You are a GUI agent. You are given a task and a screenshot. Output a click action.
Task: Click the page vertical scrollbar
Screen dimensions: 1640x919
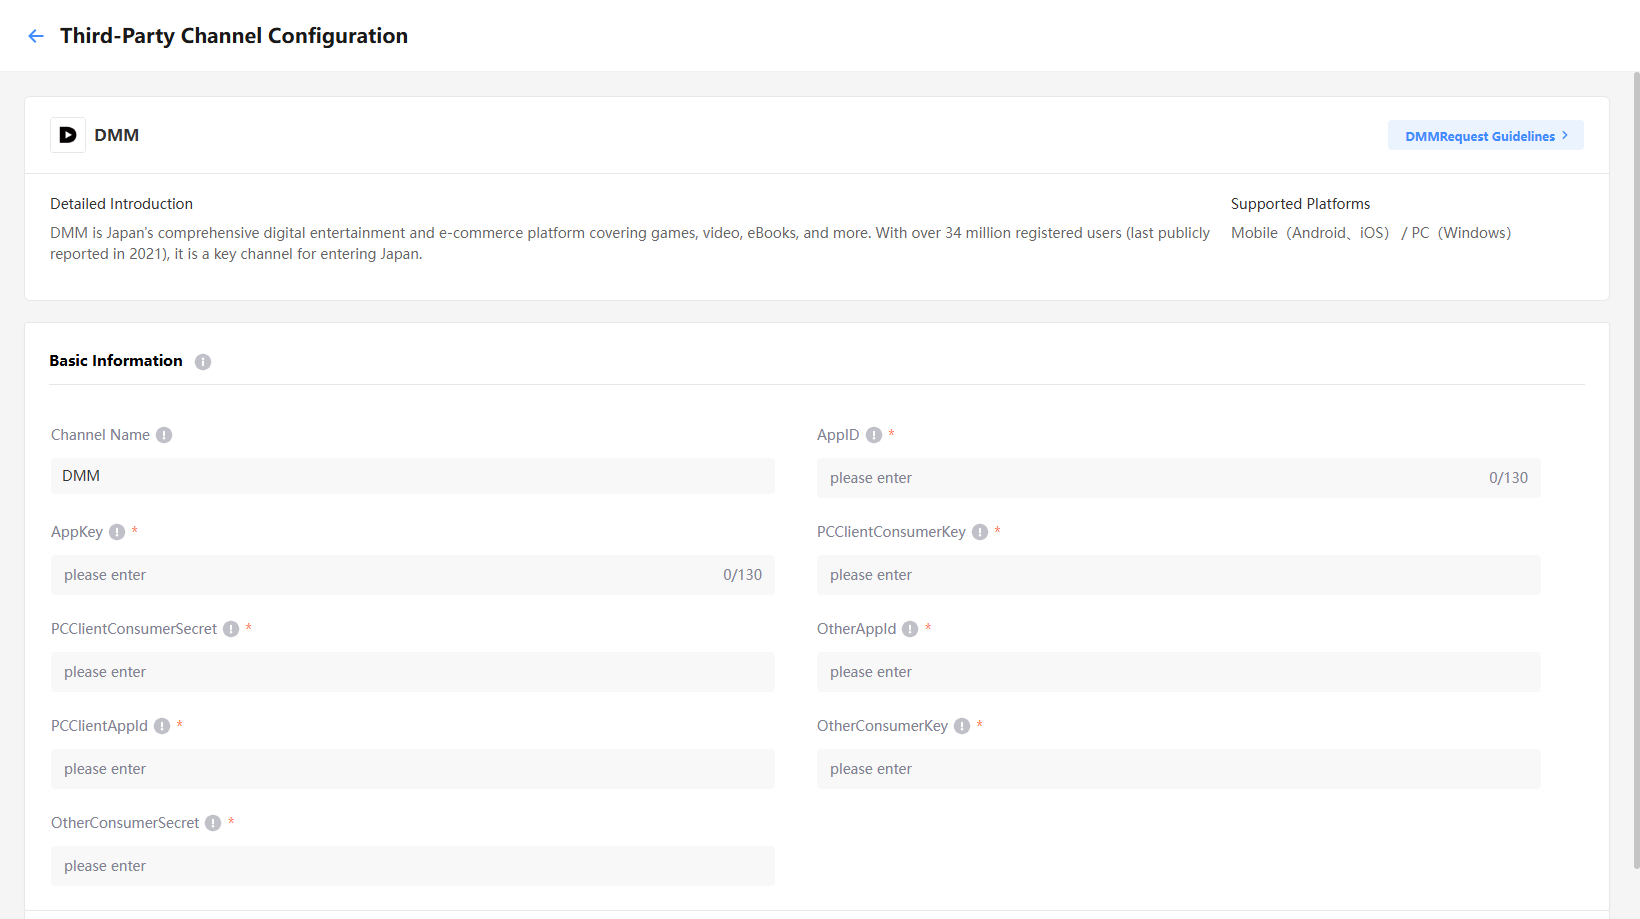pos(1636,470)
